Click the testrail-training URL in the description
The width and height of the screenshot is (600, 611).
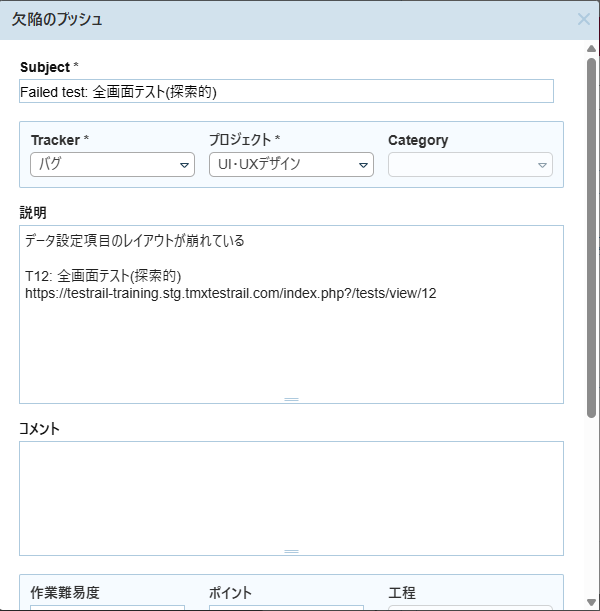[x=231, y=294]
